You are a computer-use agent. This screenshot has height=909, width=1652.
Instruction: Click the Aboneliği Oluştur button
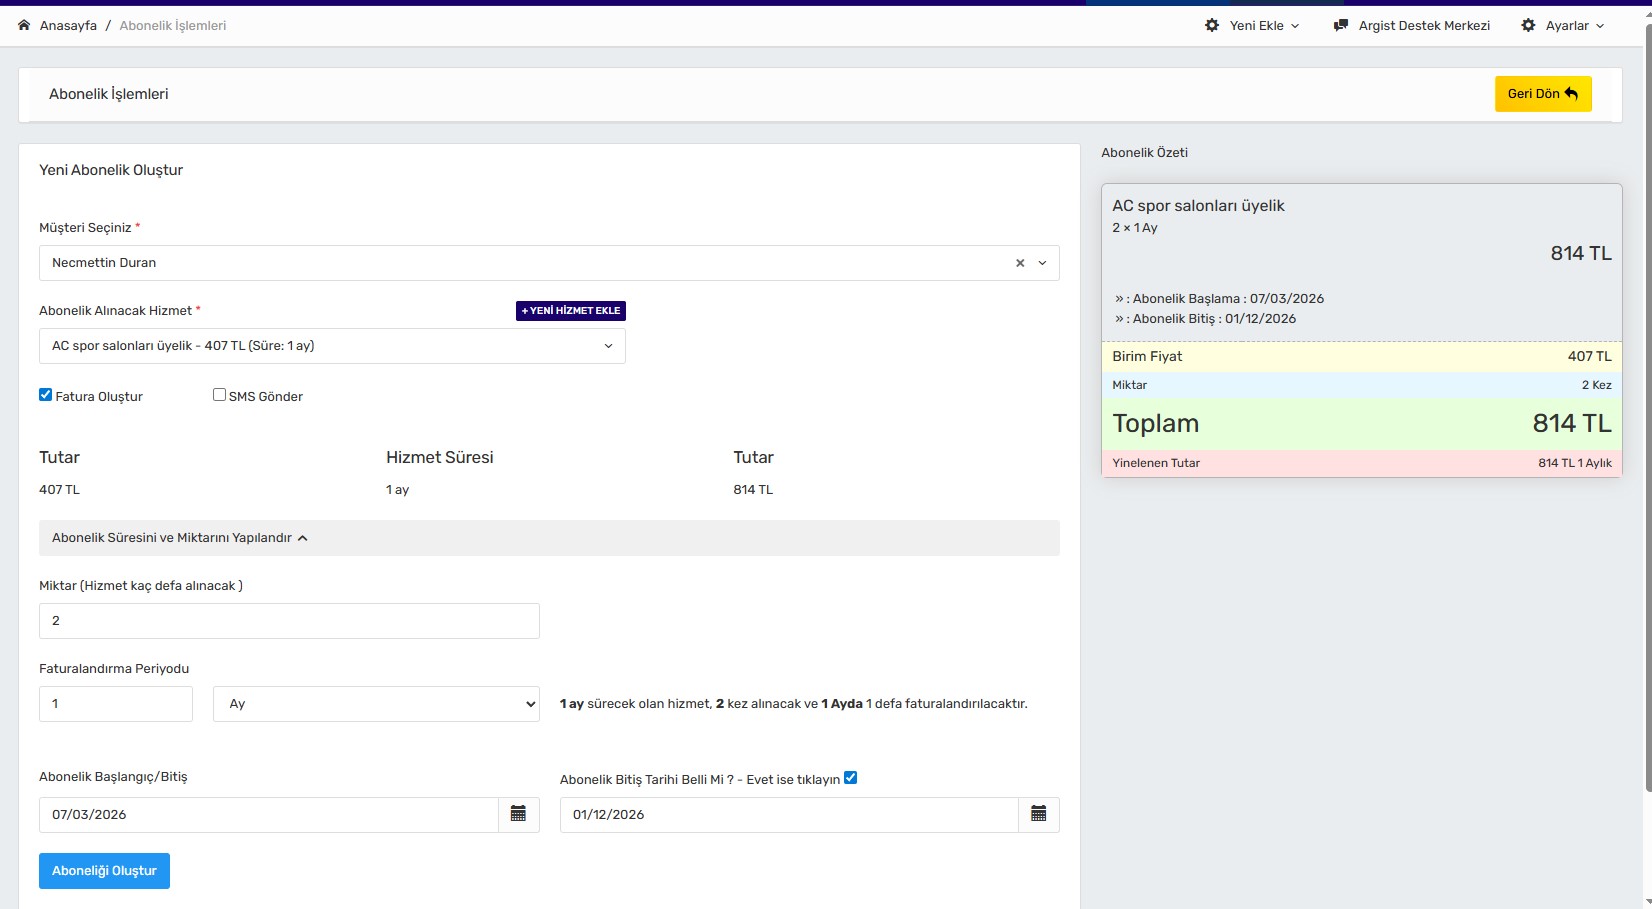click(x=104, y=871)
